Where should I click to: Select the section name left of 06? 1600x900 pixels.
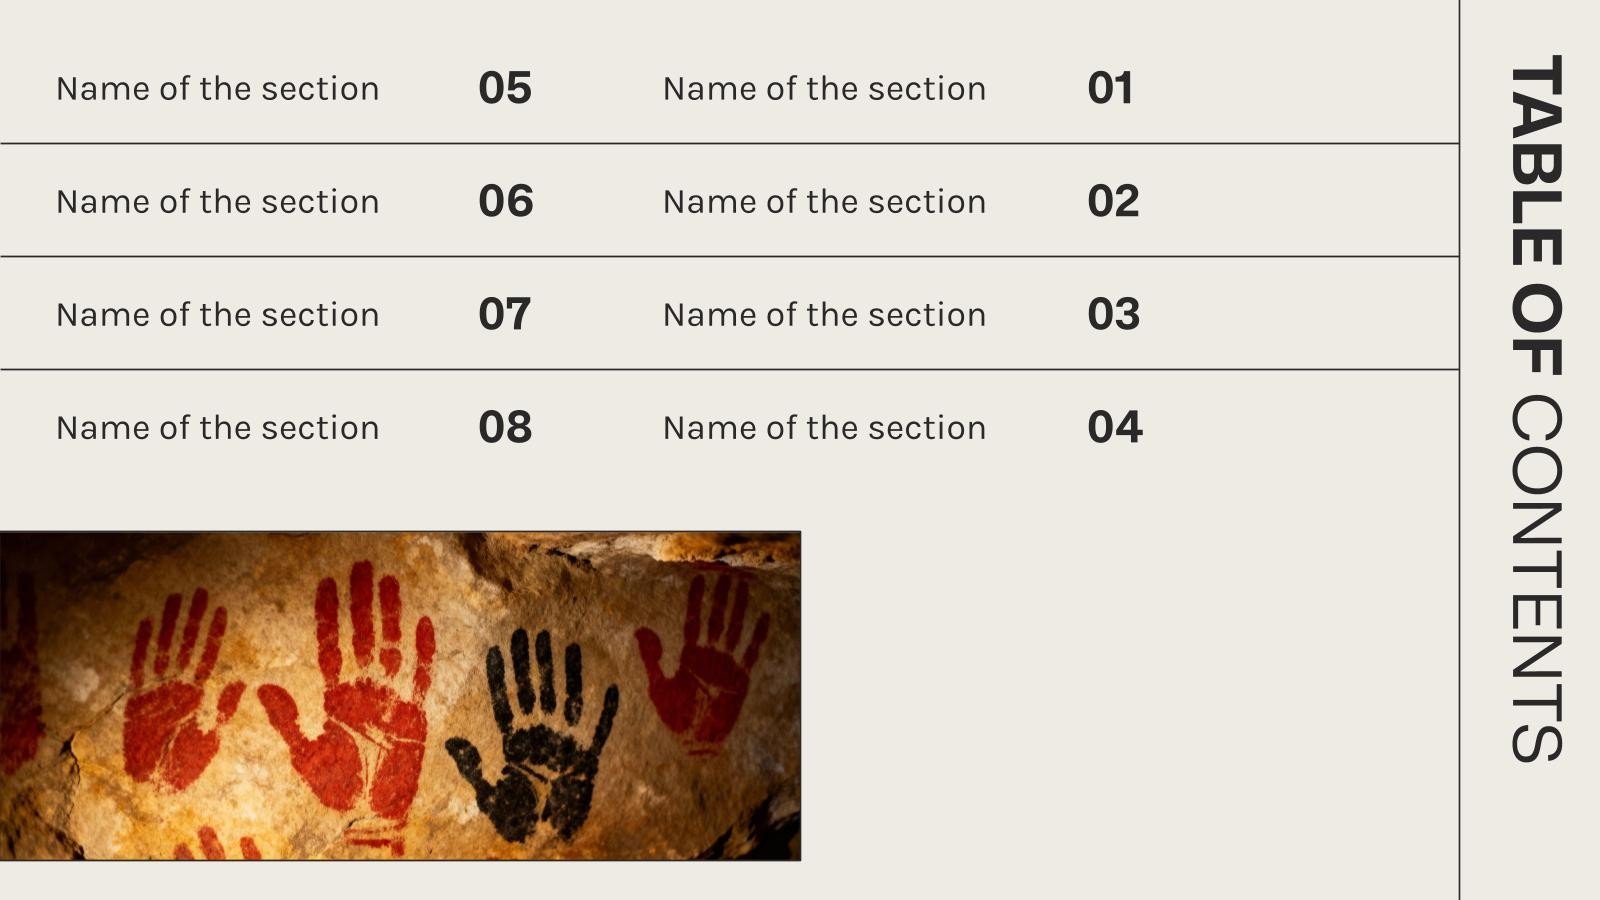pyautogui.click(x=217, y=202)
